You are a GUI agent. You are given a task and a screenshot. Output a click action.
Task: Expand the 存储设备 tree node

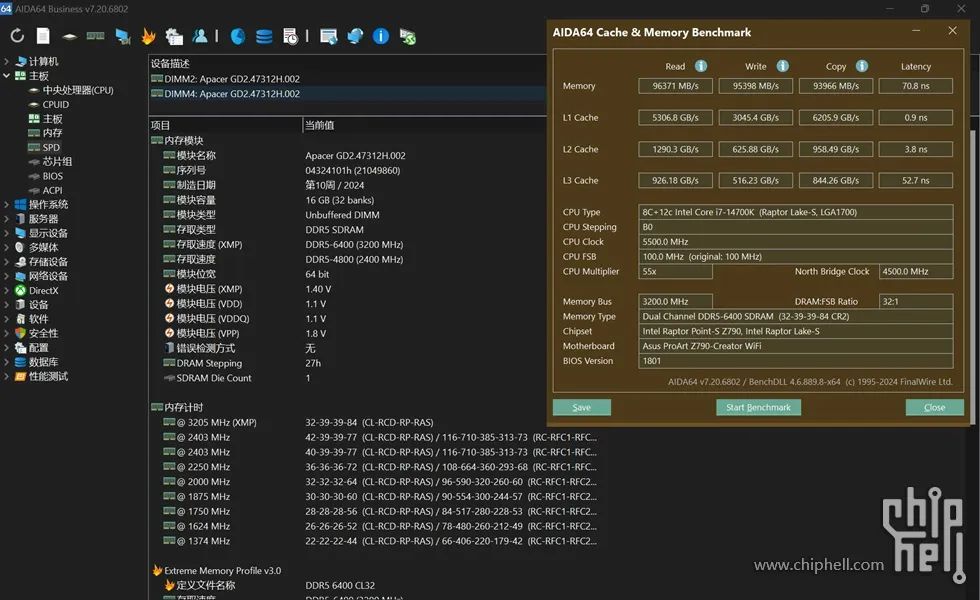(x=6, y=262)
